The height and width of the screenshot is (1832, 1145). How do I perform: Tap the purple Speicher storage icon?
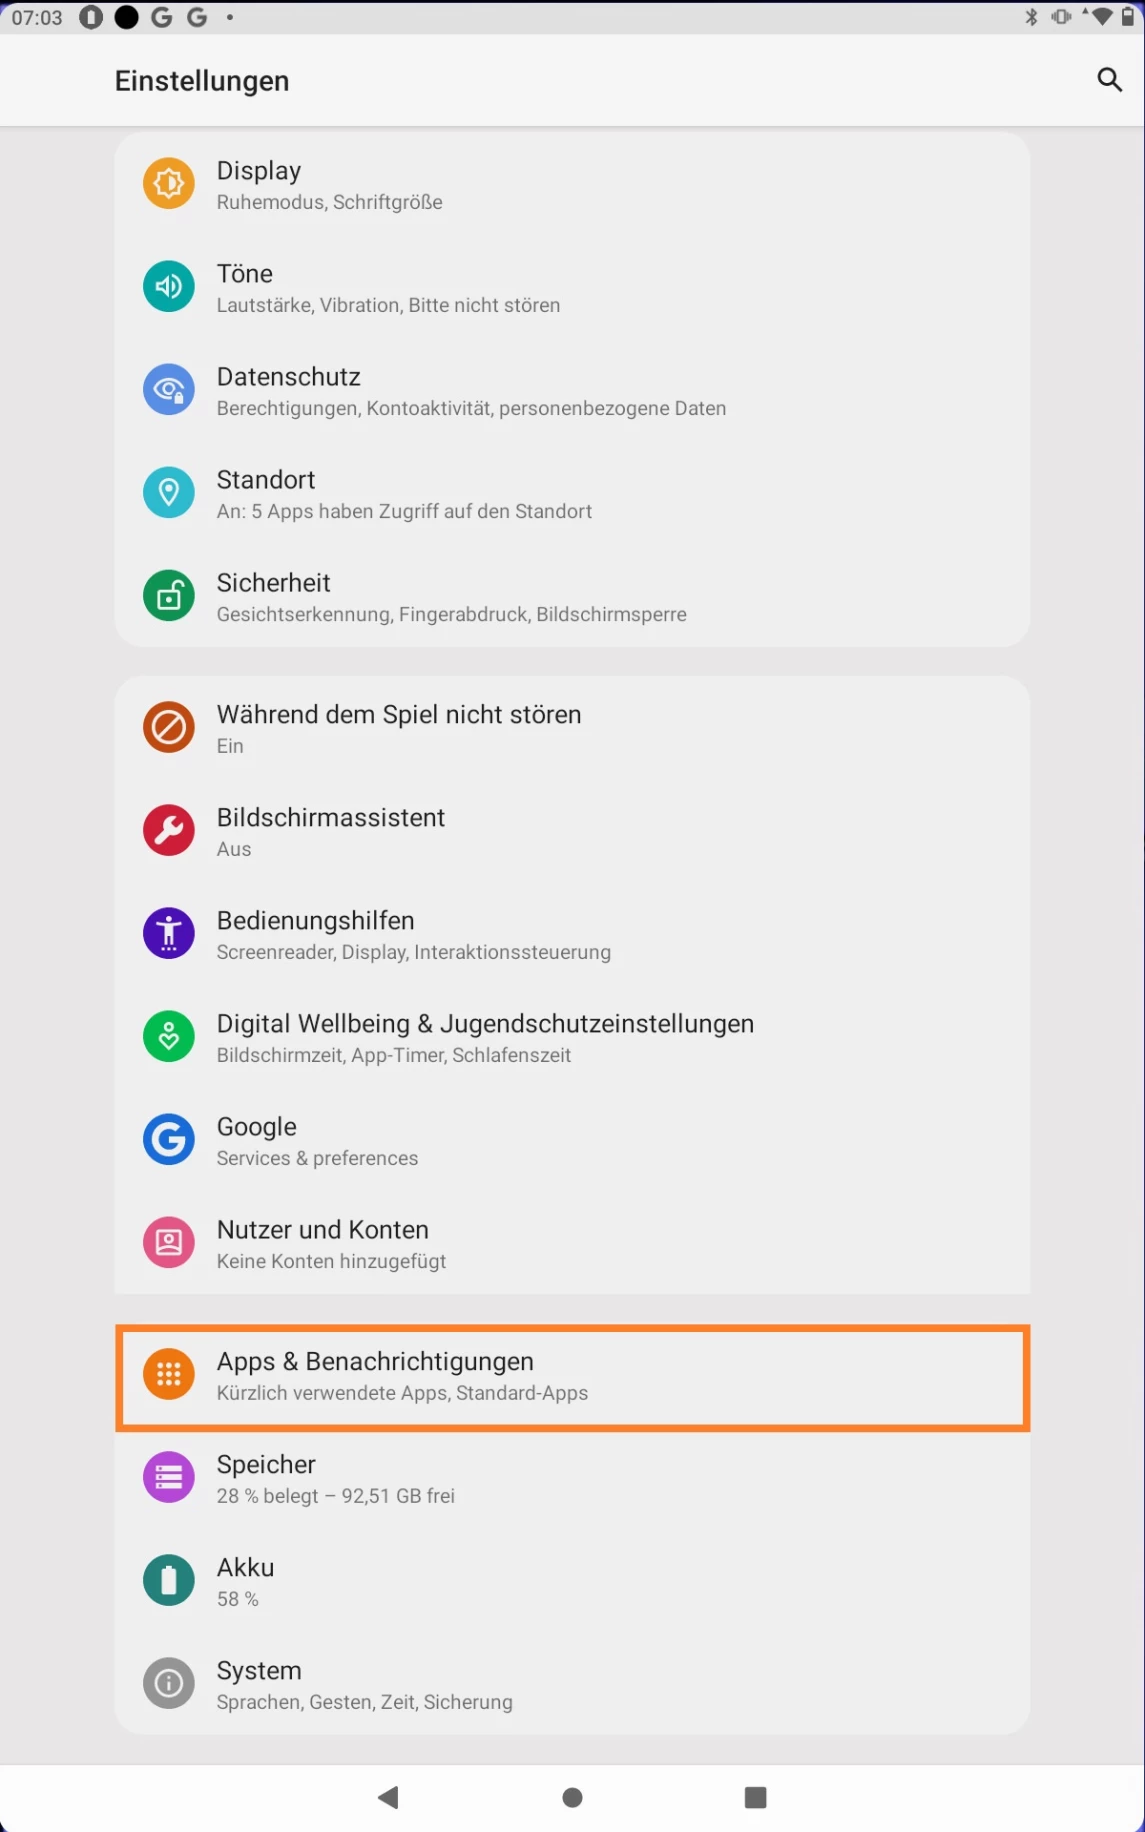pyautogui.click(x=169, y=1478)
